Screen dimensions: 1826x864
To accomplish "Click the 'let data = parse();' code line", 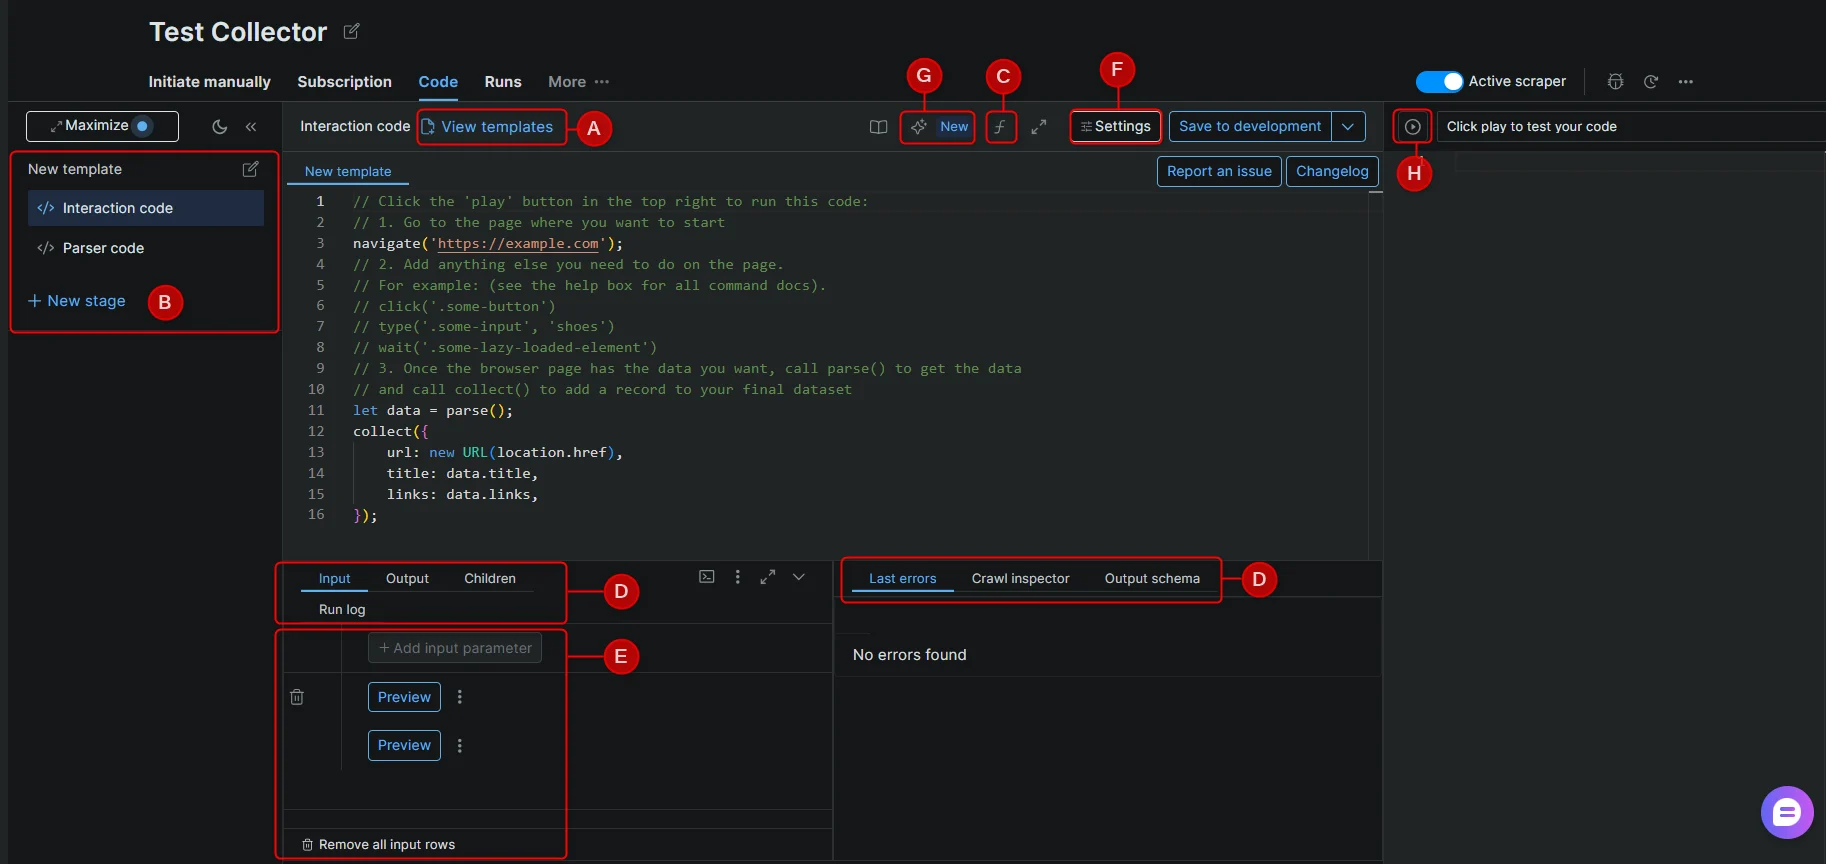I will pyautogui.click(x=433, y=411).
